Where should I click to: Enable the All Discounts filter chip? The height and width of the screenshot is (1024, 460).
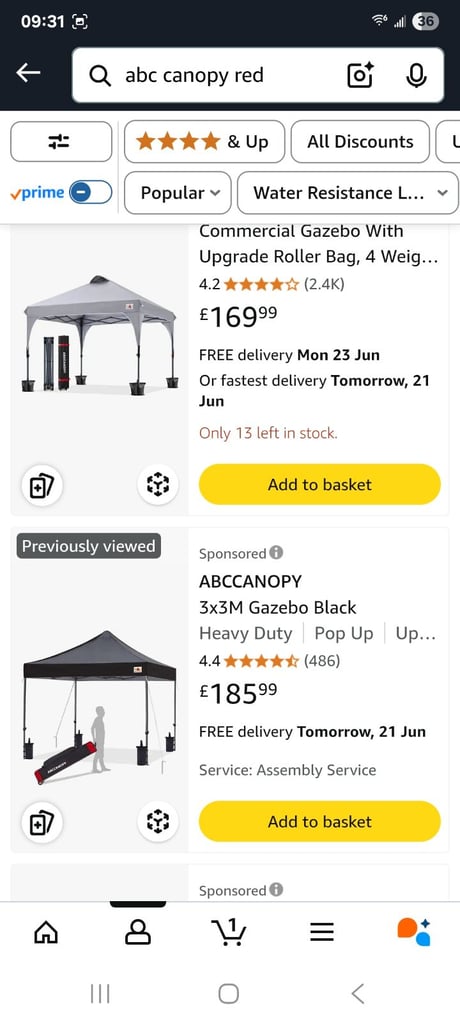click(360, 142)
